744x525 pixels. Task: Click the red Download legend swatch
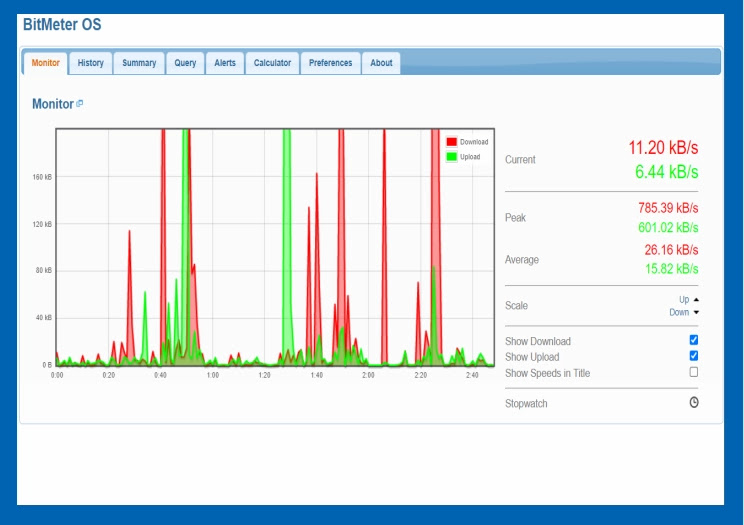[452, 141]
